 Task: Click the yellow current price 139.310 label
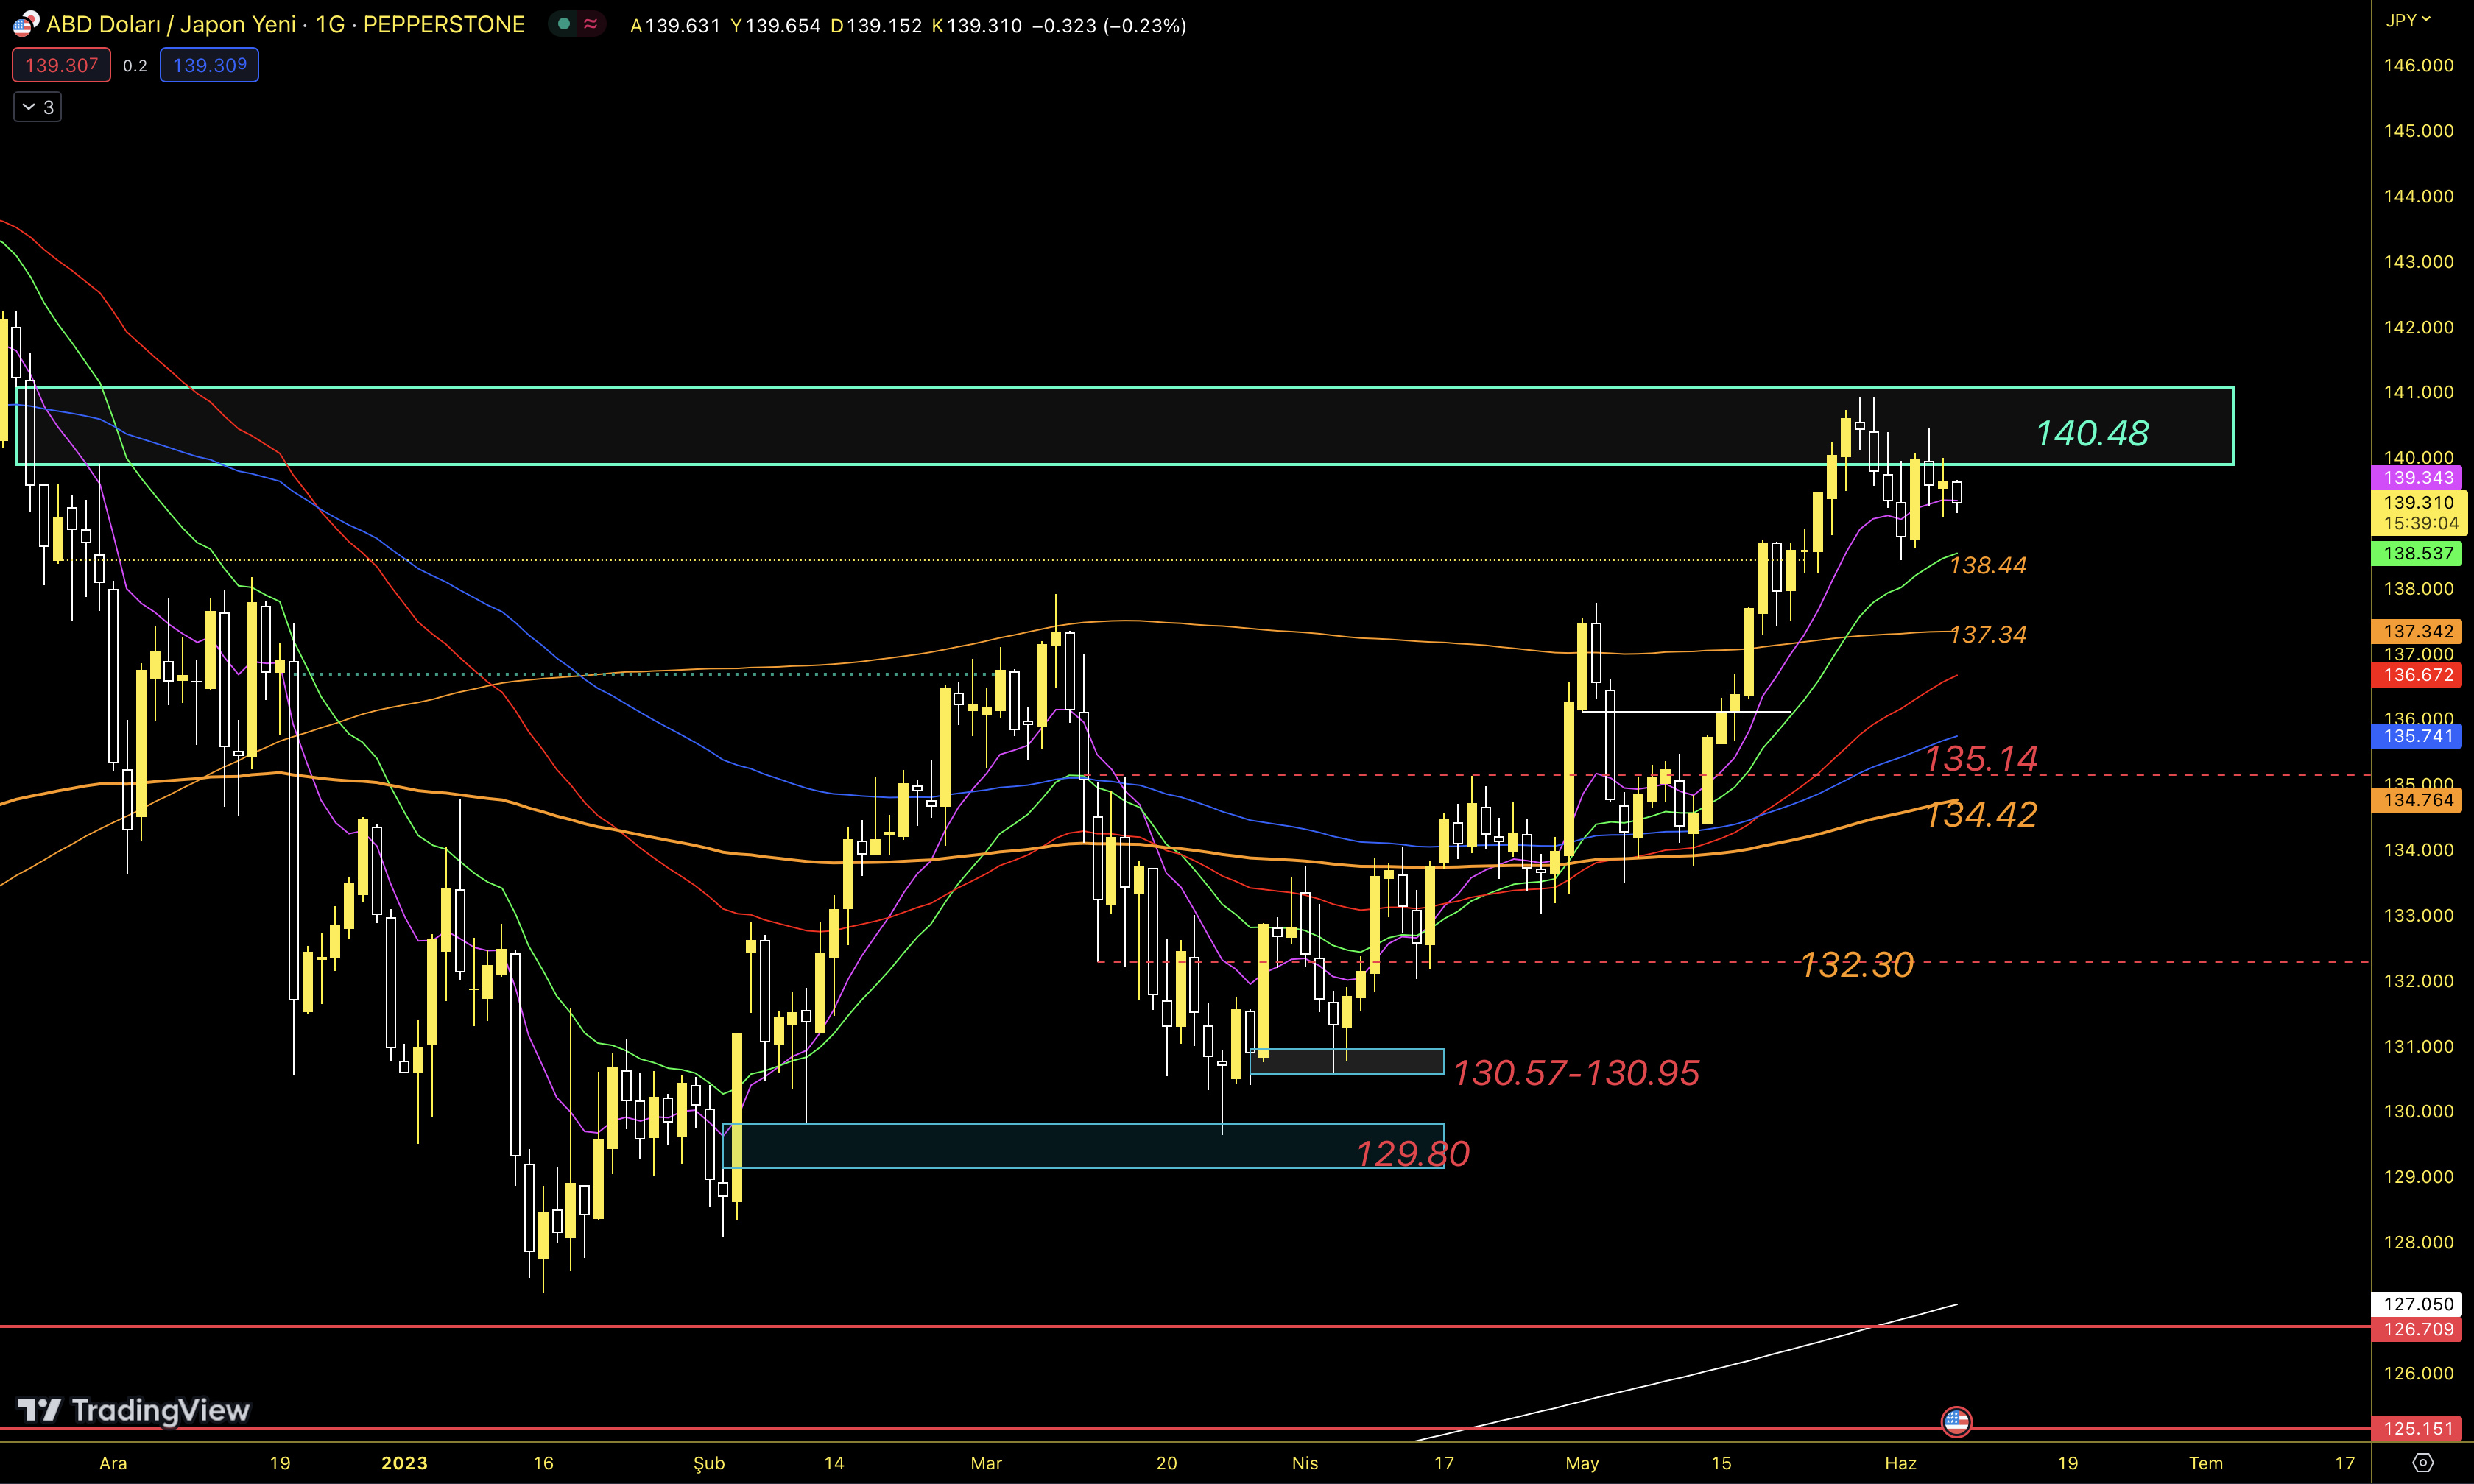pos(2417,502)
